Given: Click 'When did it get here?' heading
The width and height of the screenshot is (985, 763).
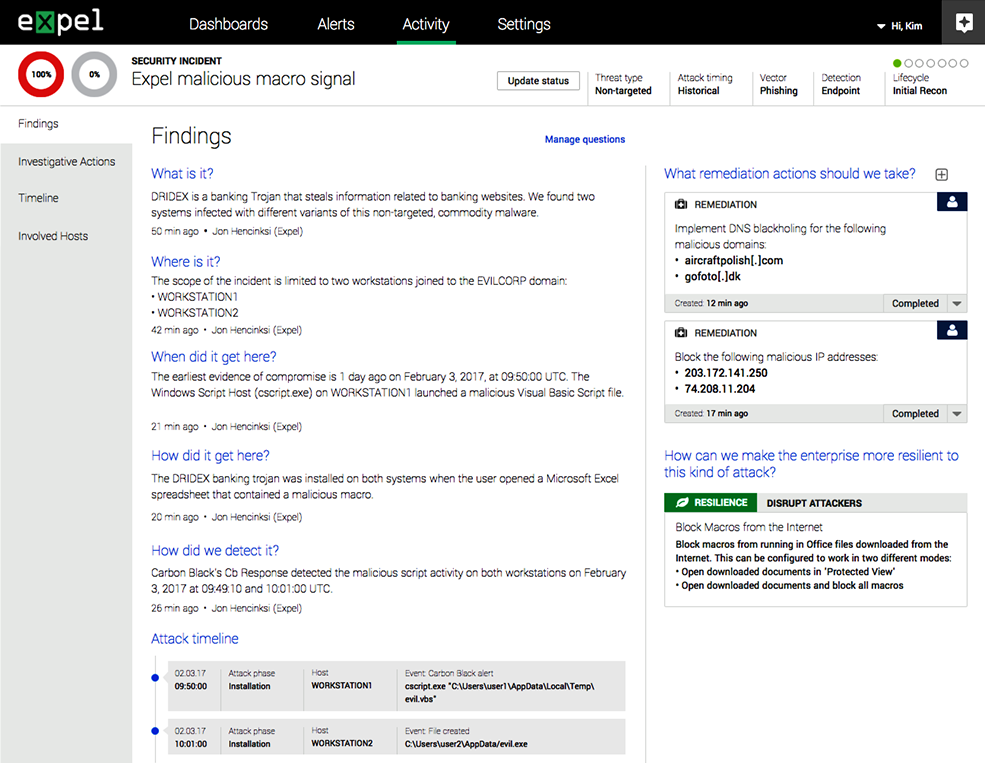Looking at the screenshot, I should tap(214, 357).
